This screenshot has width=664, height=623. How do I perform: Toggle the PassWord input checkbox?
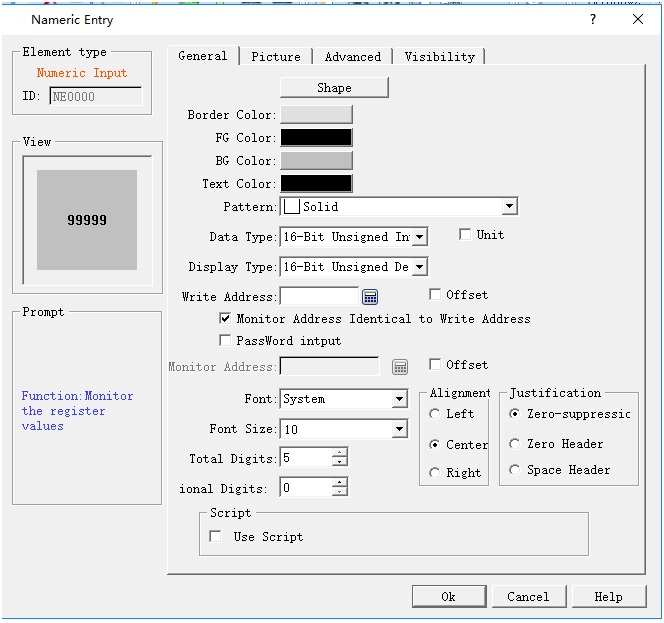point(226,341)
